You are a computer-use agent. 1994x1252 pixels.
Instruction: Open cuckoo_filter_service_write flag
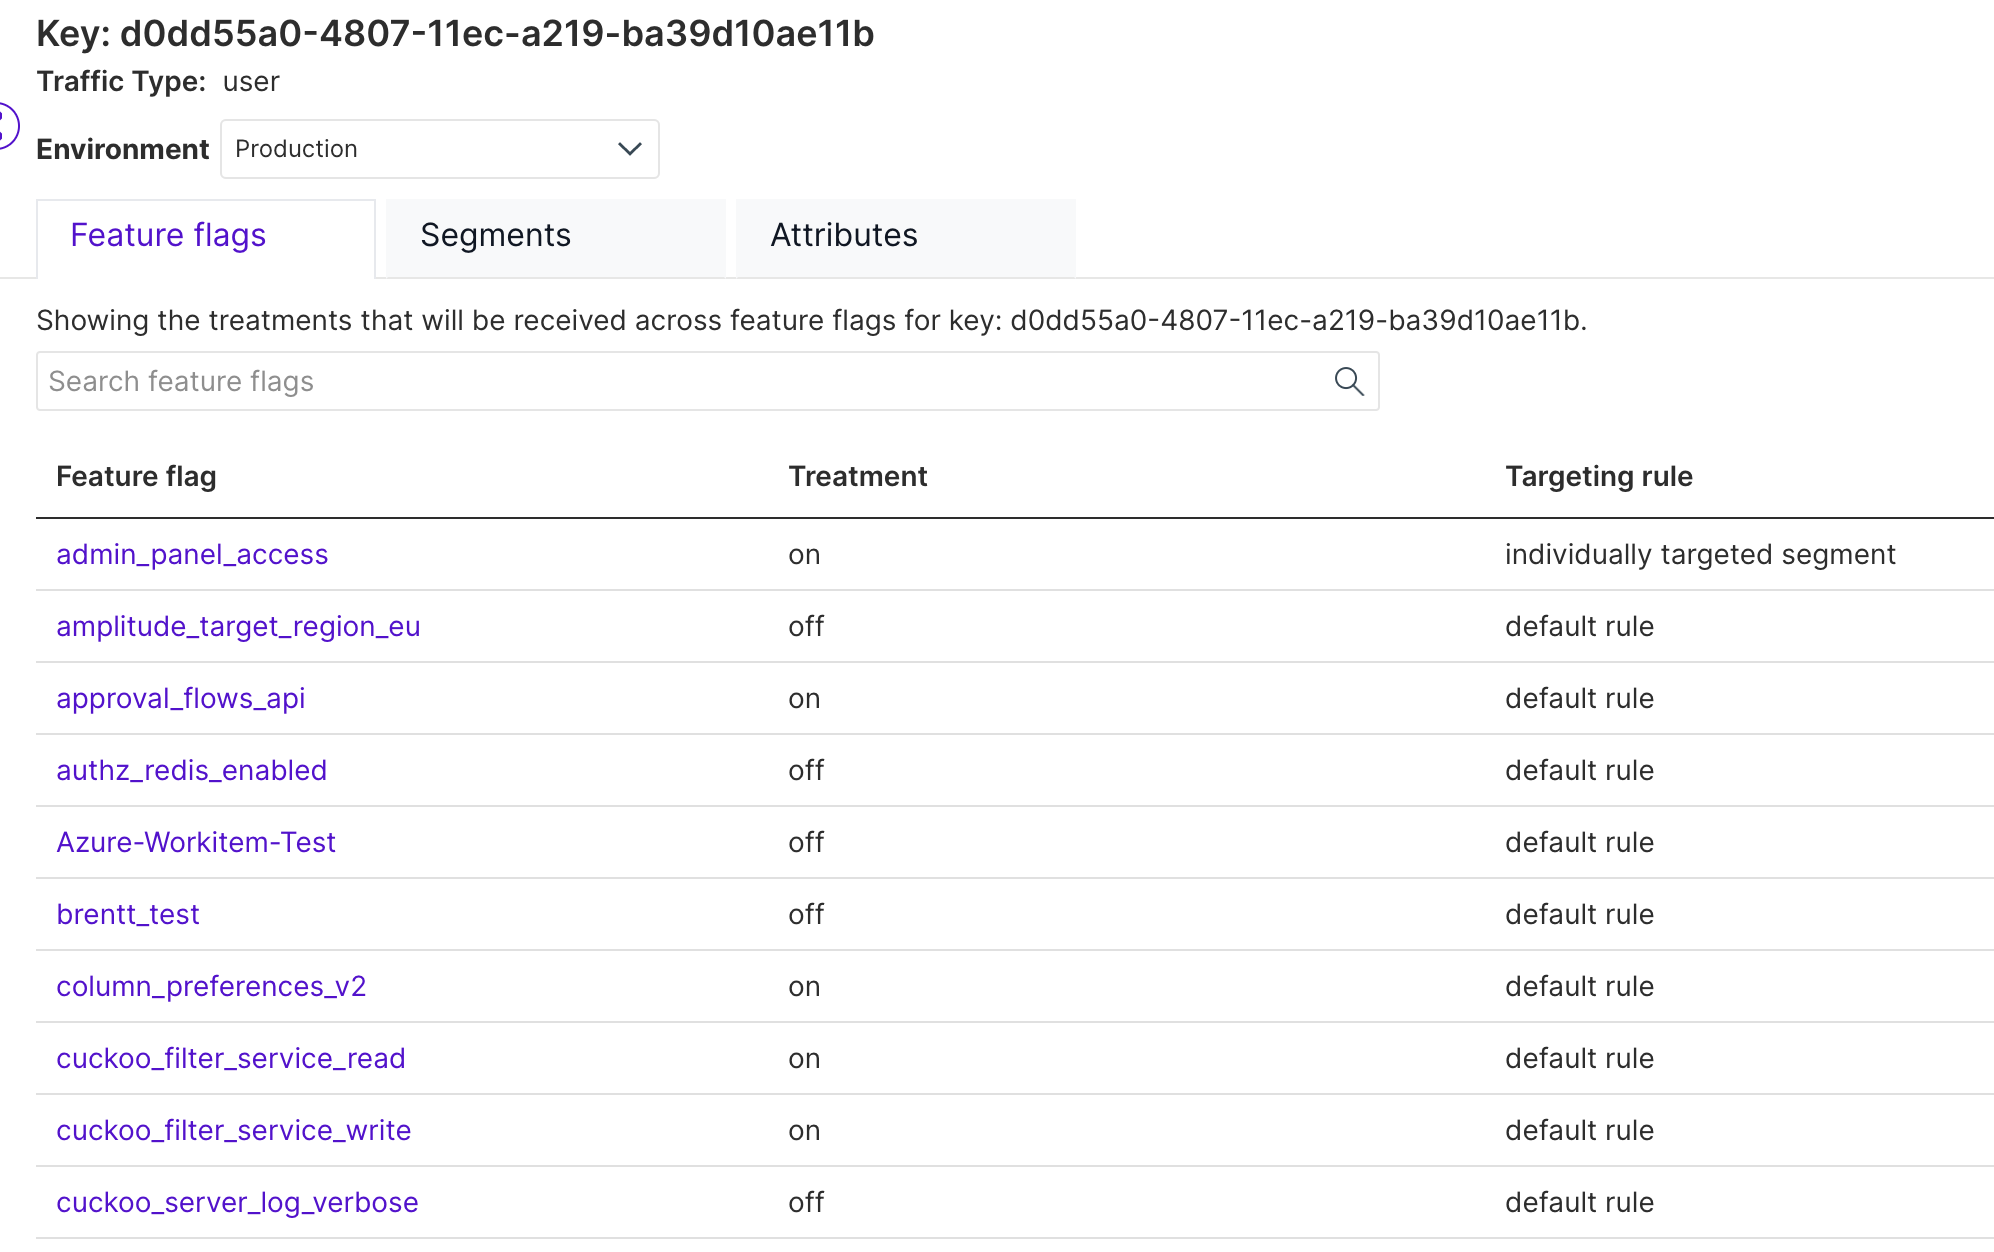point(234,1130)
